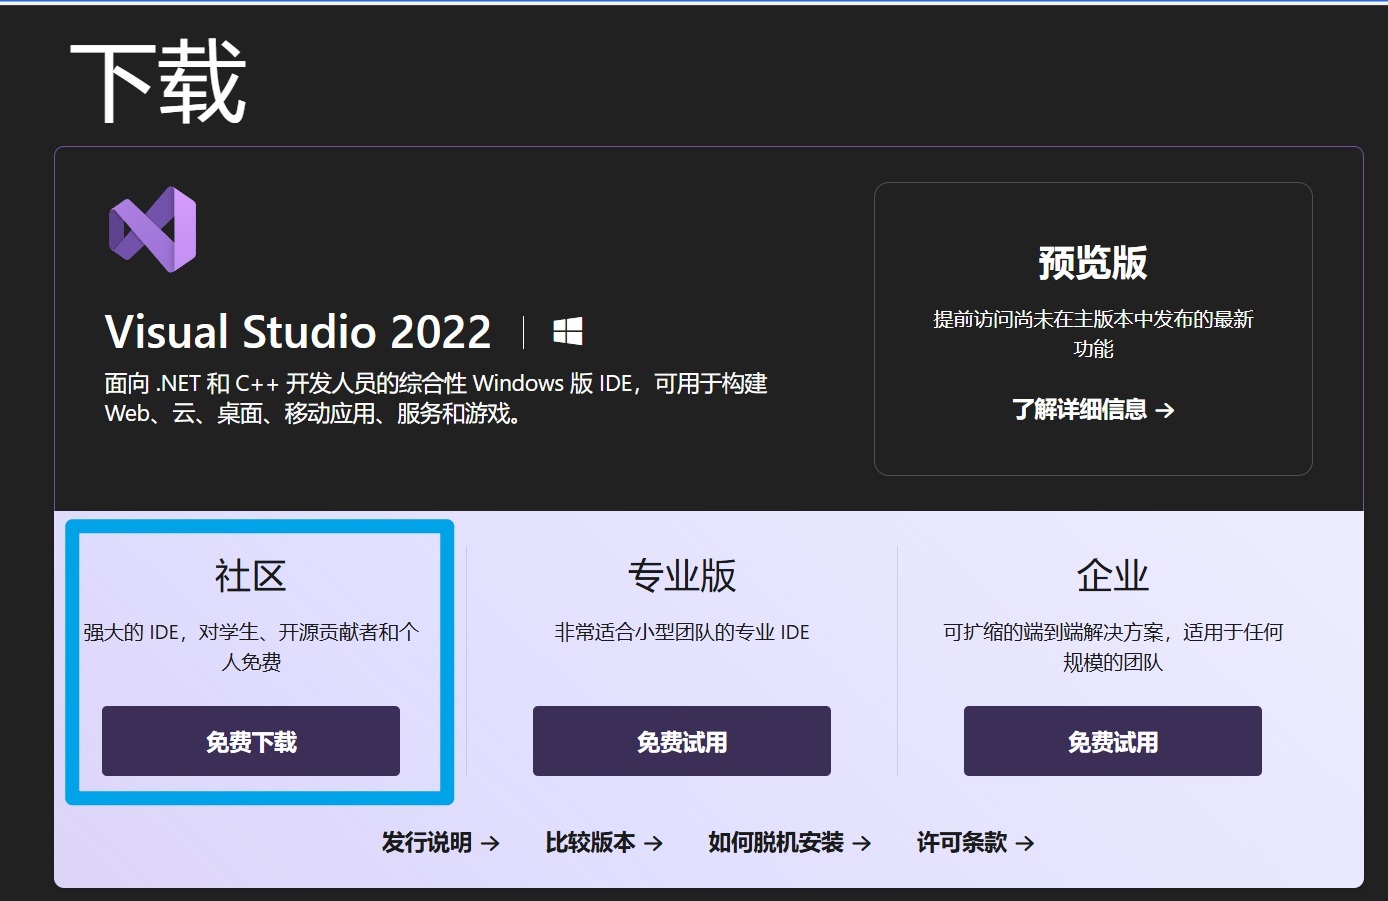Click the arrow after 发行说明
The width and height of the screenshot is (1388, 901).
490,843
